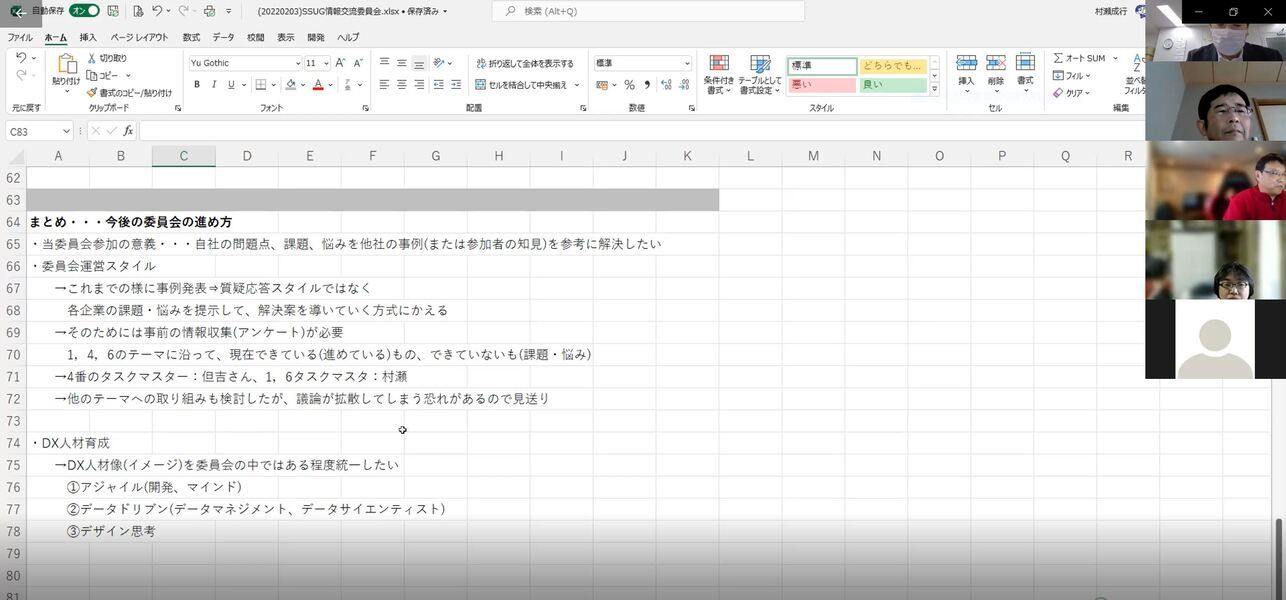The width and height of the screenshot is (1286, 600).
Task: Open the number format 標準 dropdown
Action: 686,63
